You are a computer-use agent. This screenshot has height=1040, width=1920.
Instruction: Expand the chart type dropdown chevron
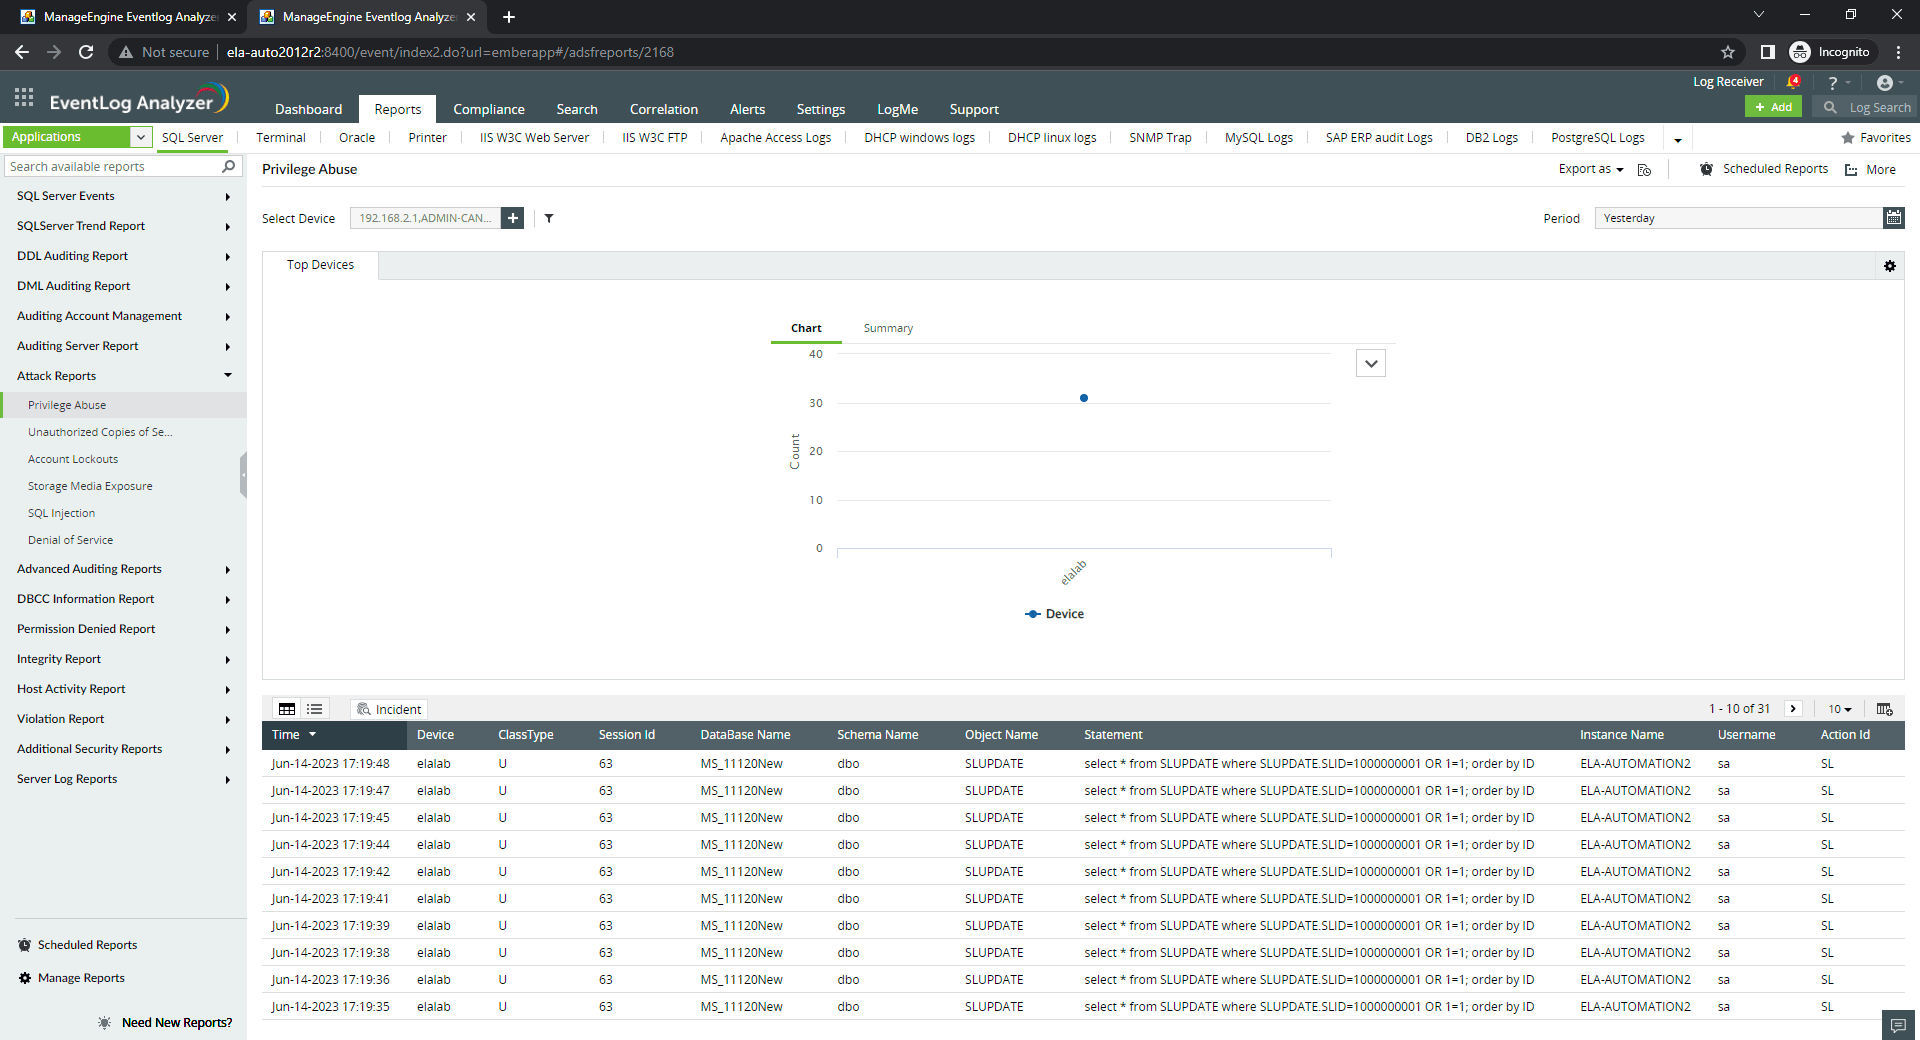click(x=1370, y=363)
